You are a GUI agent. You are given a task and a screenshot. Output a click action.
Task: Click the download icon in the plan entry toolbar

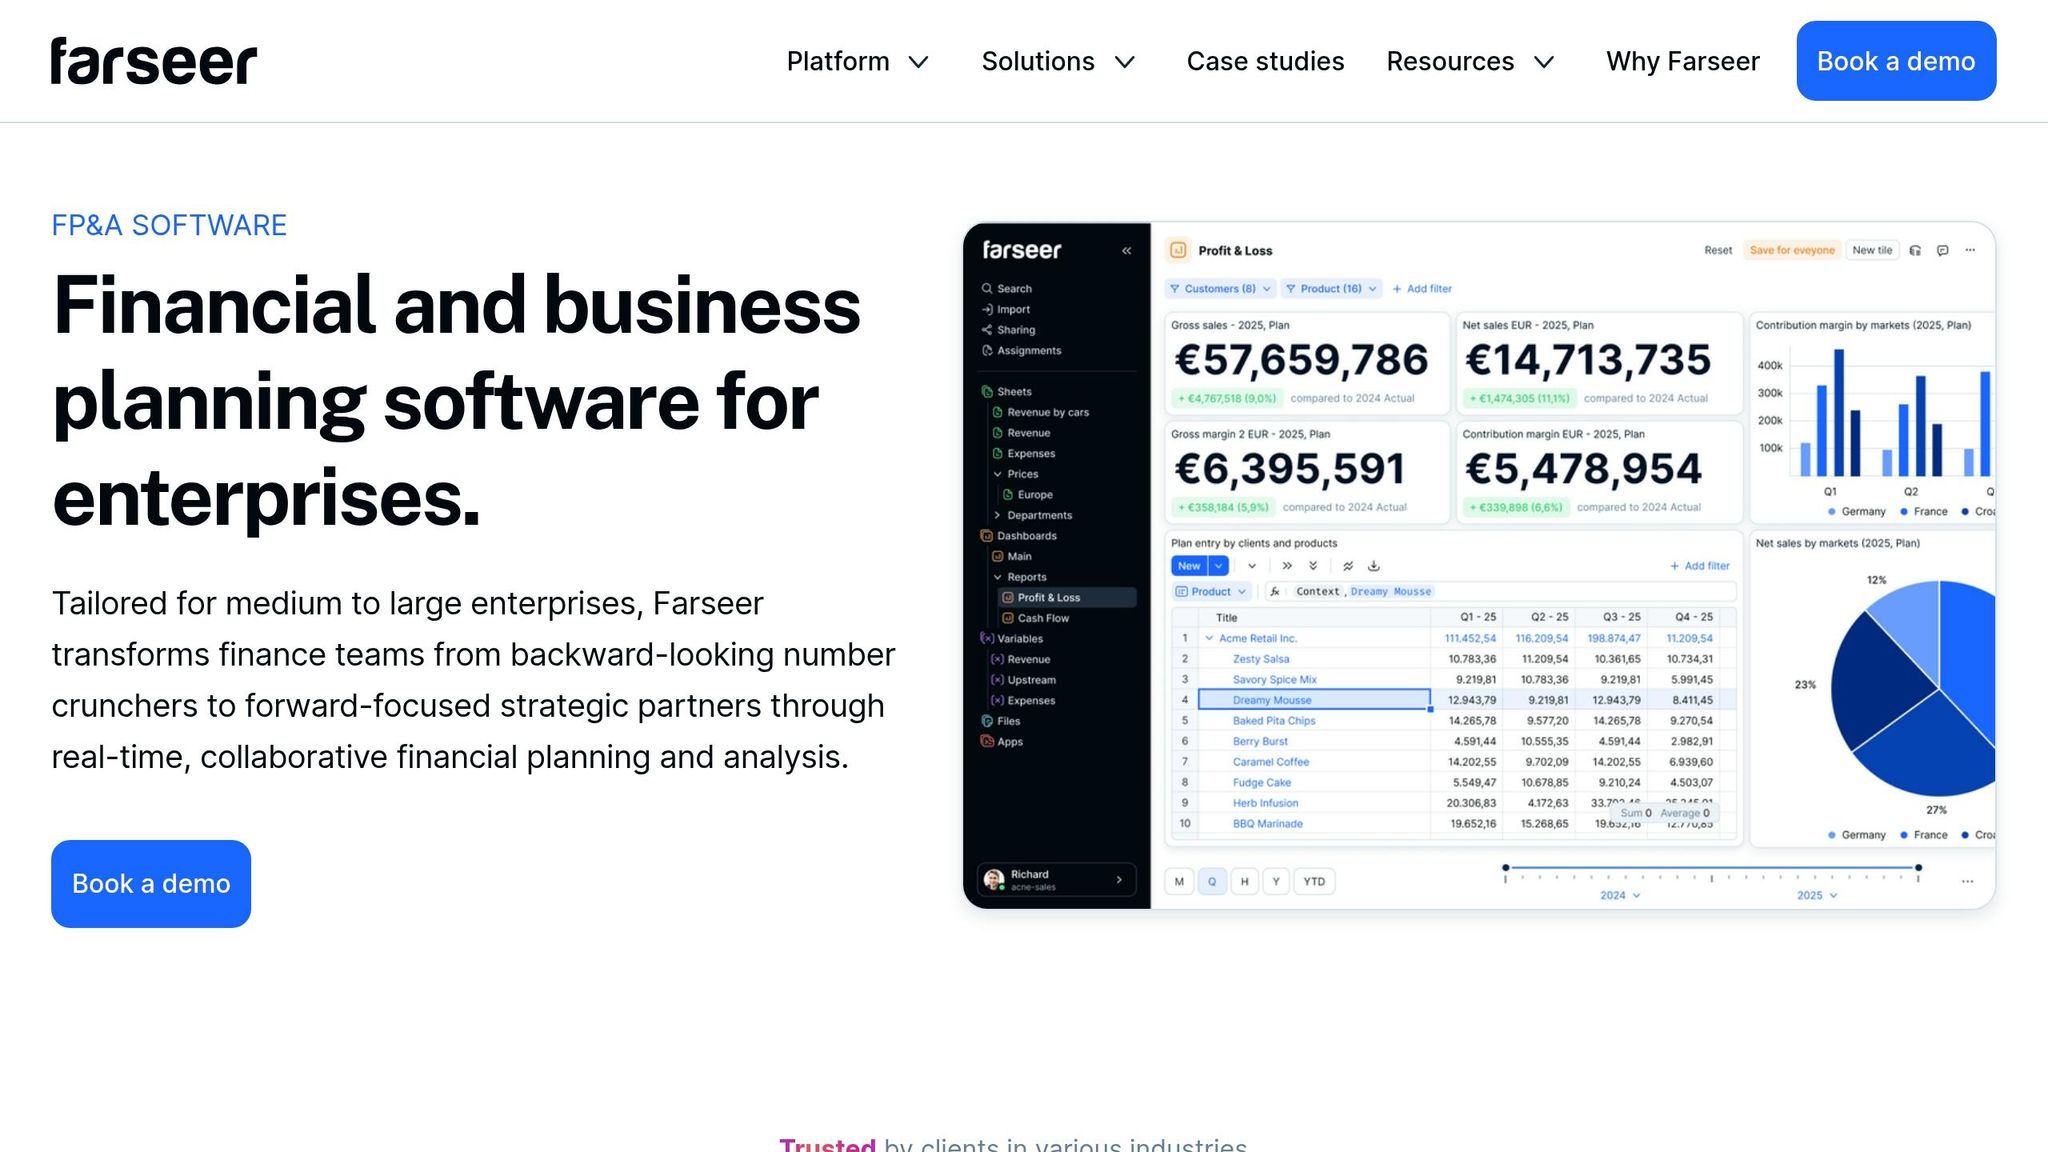point(1374,566)
